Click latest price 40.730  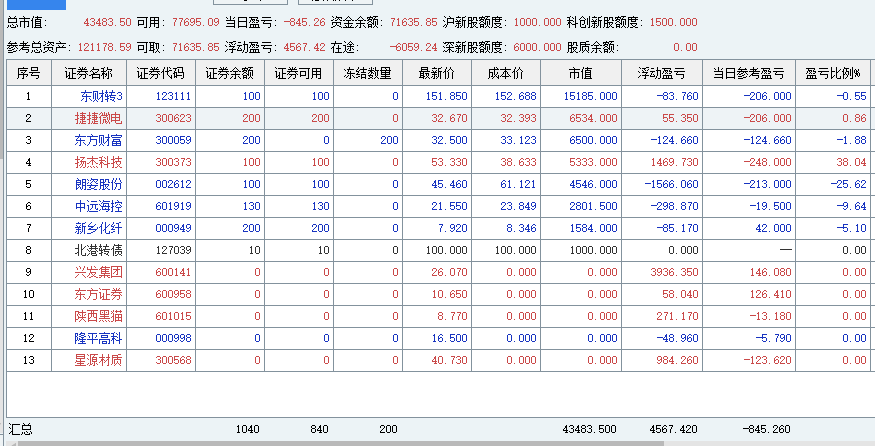(x=449, y=360)
